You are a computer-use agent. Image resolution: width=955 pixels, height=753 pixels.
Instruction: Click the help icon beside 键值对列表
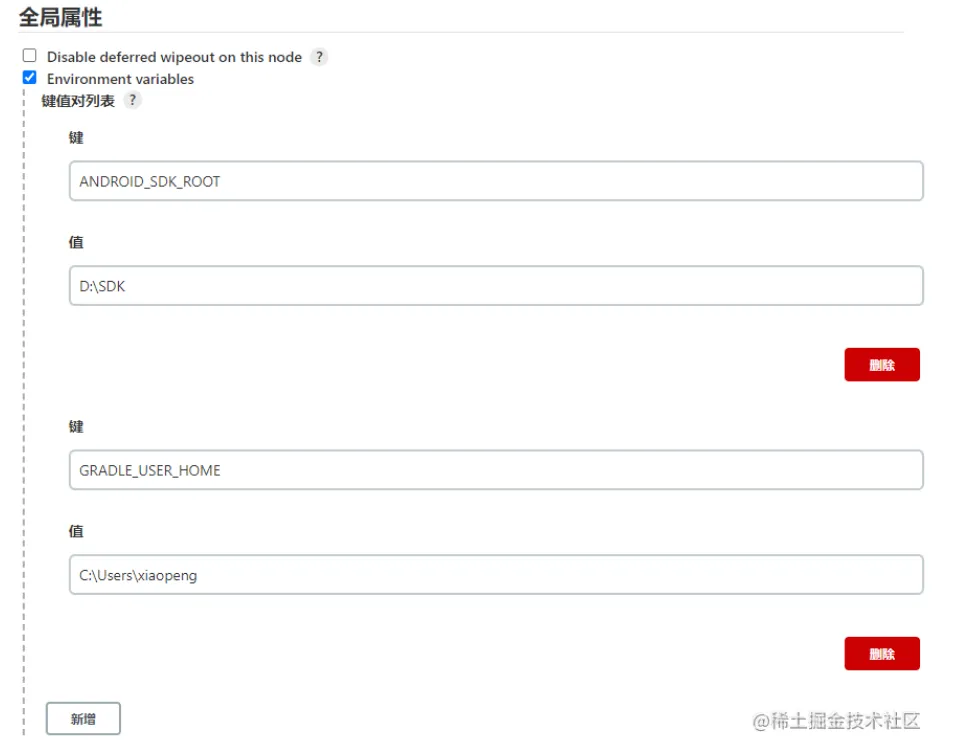coord(132,100)
